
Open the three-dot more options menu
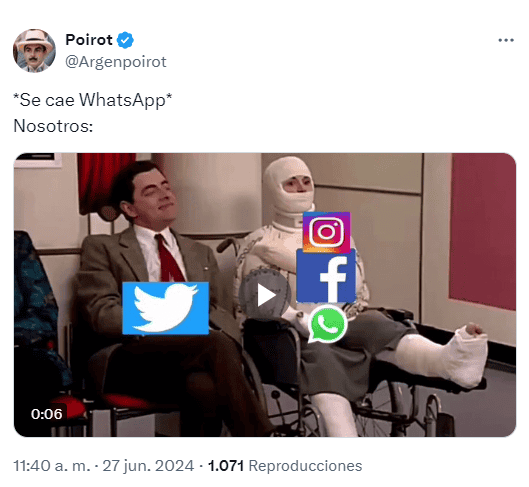(506, 40)
